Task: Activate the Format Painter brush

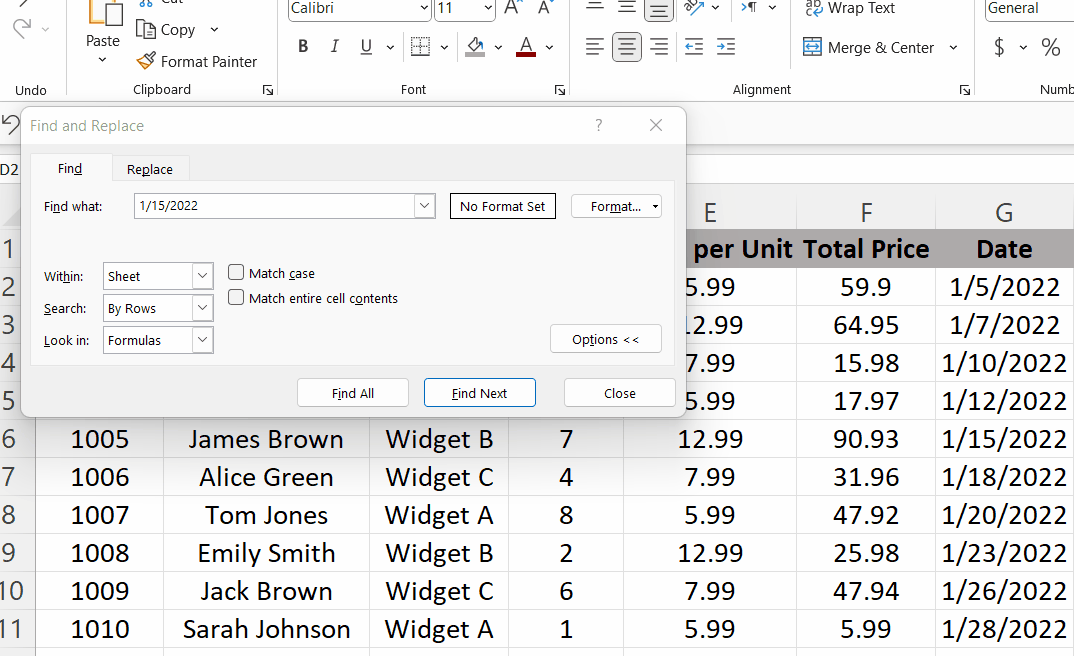Action: click(146, 61)
